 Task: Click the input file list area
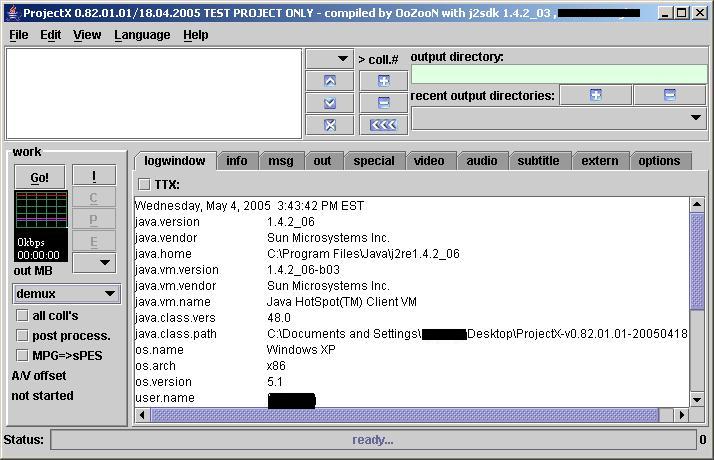pos(153,93)
